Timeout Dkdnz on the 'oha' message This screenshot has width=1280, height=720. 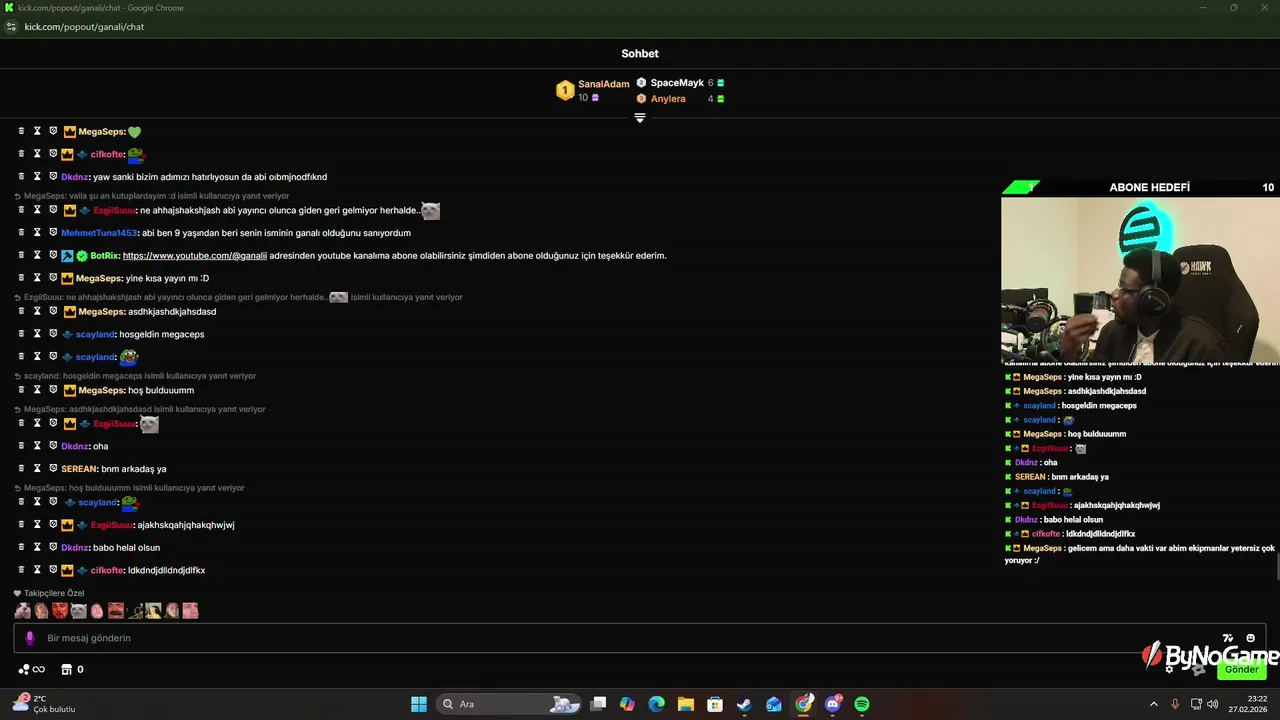[x=37, y=446]
